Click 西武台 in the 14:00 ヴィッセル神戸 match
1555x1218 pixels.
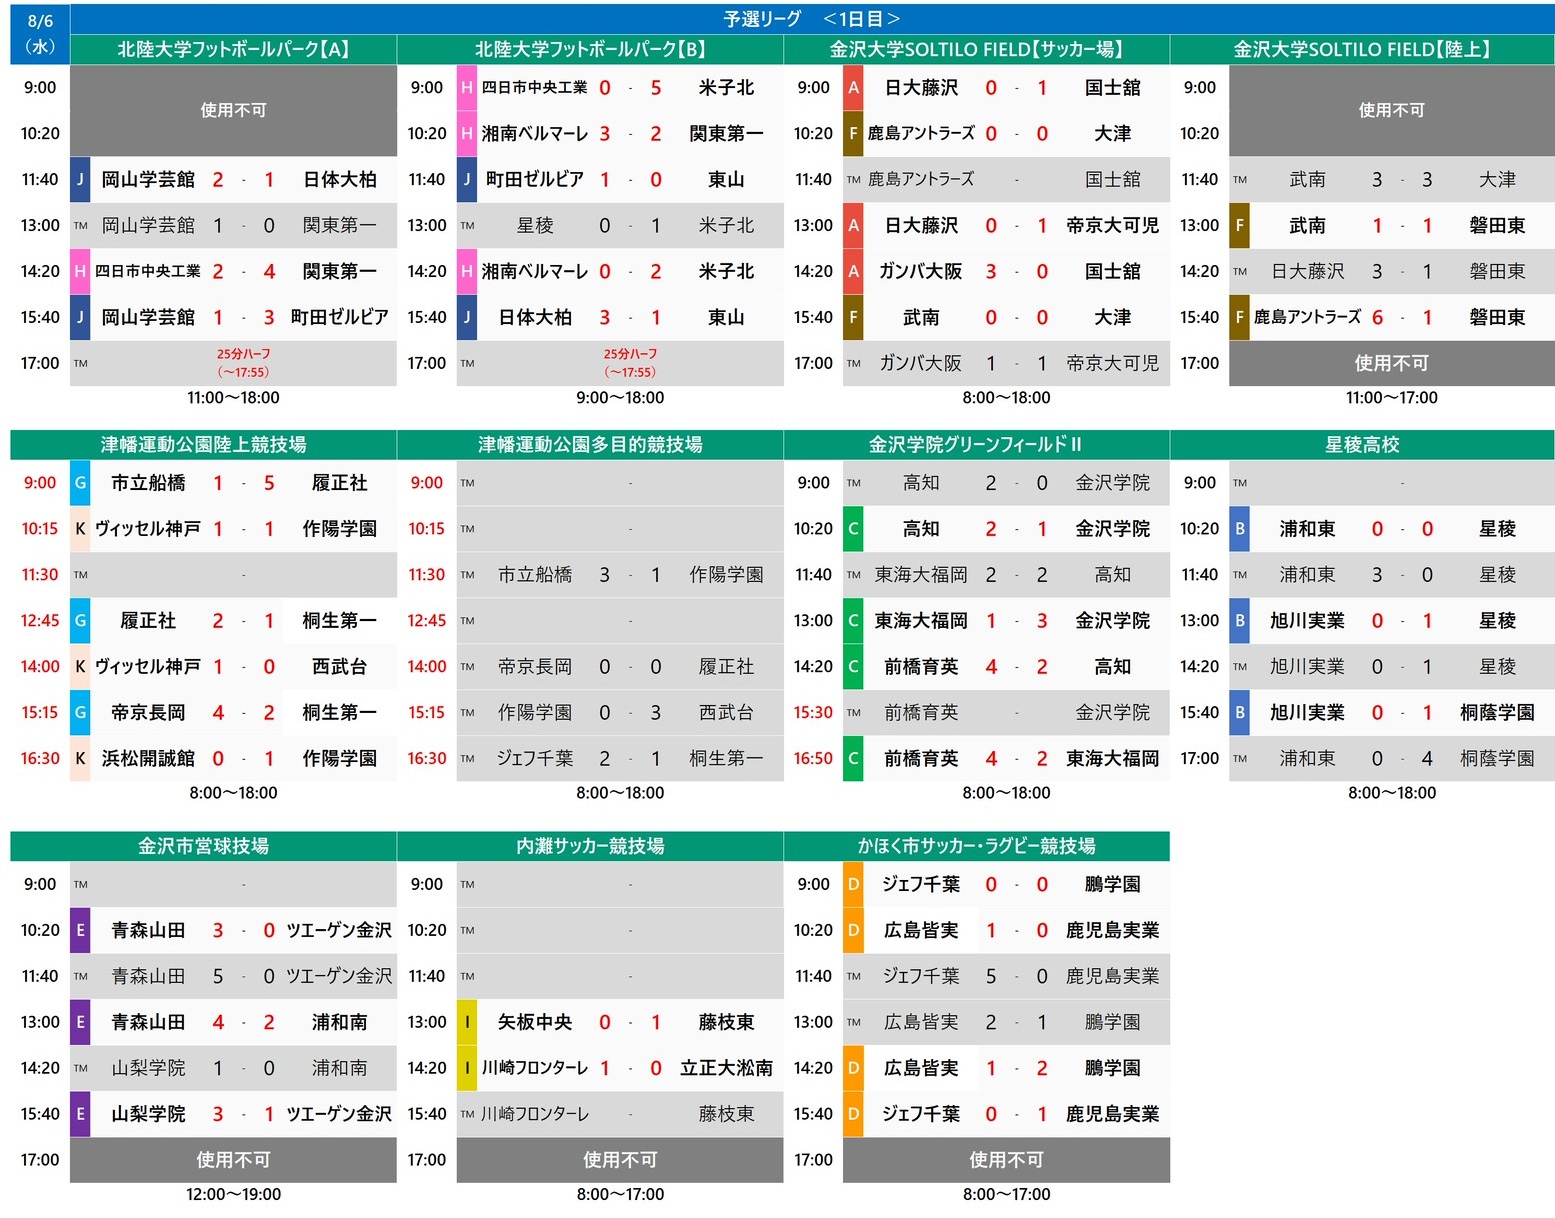[x=339, y=667]
